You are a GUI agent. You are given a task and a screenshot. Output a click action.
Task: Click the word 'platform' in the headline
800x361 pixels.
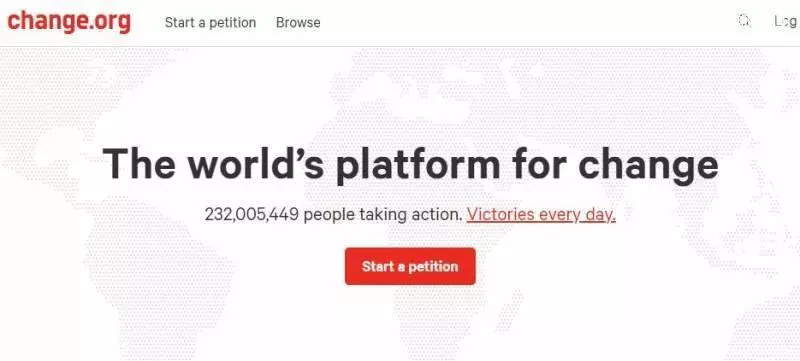pyautogui.click(x=418, y=164)
